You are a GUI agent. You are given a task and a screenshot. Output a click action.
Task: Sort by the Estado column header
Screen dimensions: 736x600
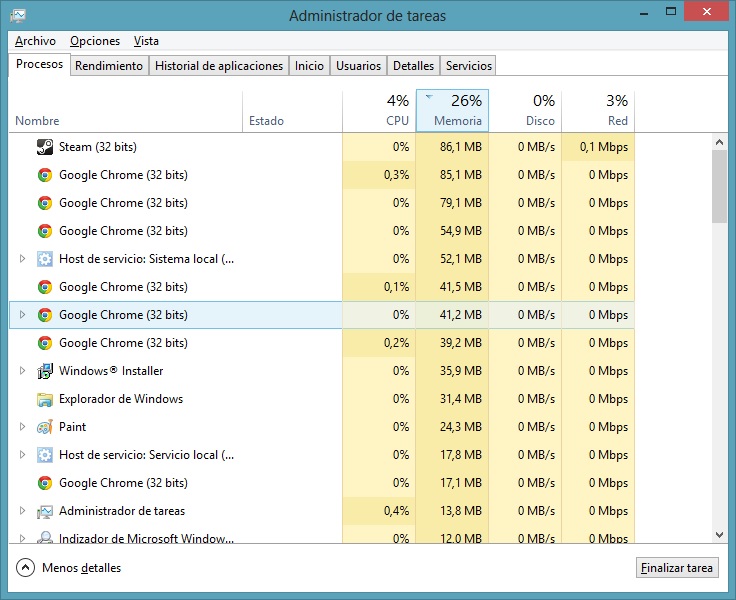click(x=292, y=111)
